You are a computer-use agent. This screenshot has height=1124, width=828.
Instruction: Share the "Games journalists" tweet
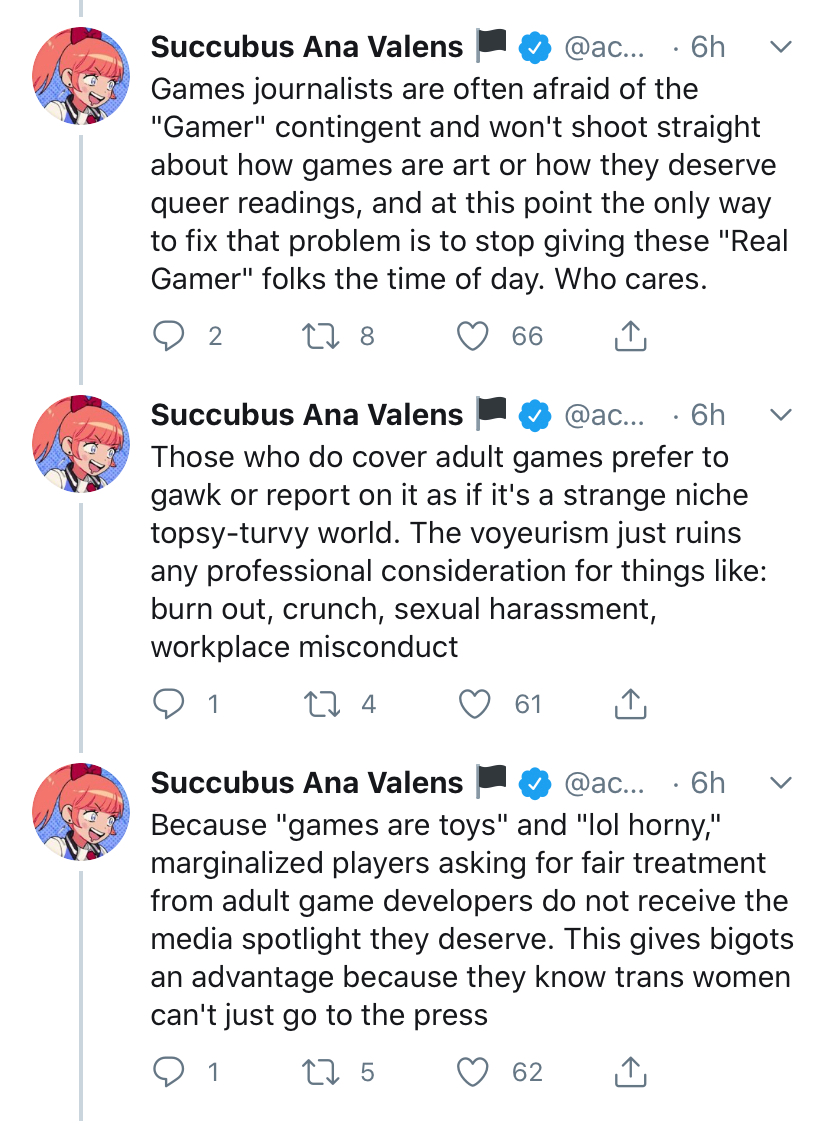point(630,337)
